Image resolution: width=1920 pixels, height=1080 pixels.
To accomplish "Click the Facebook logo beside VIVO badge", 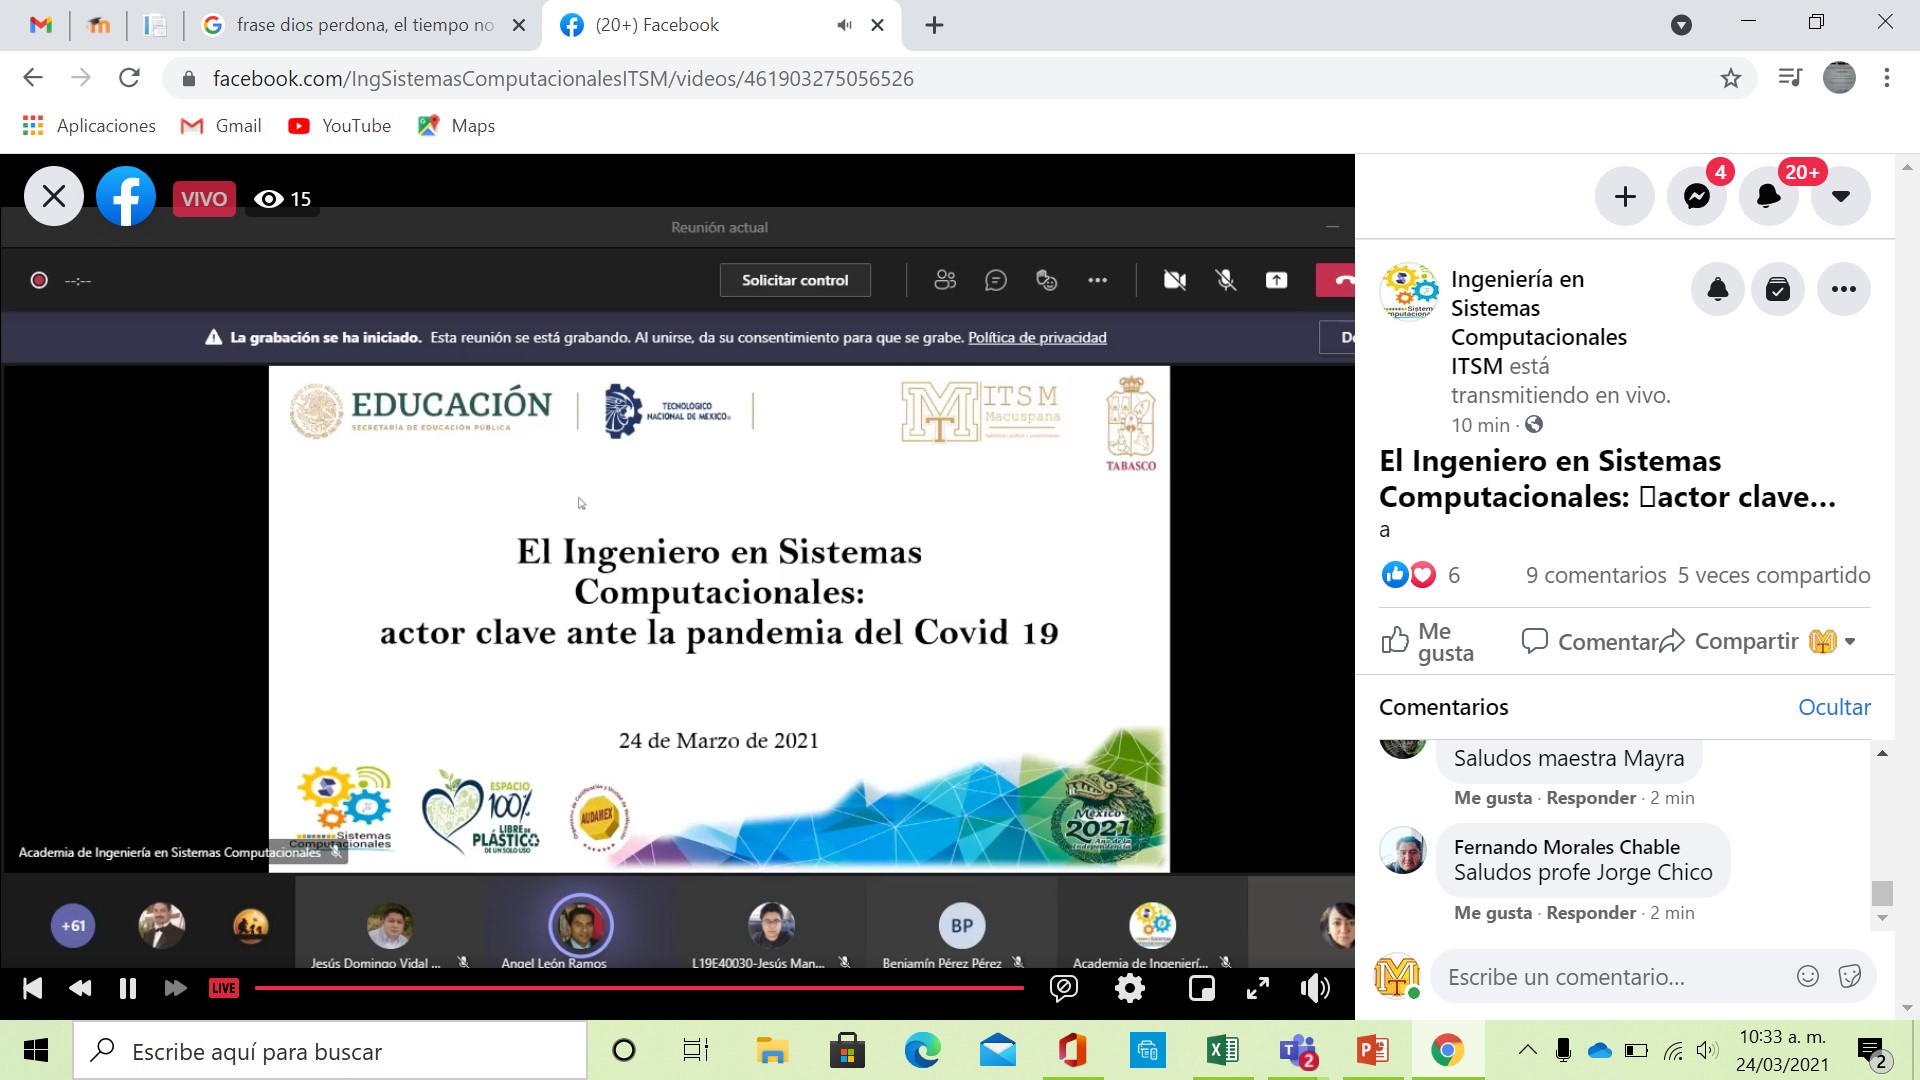I will point(126,196).
